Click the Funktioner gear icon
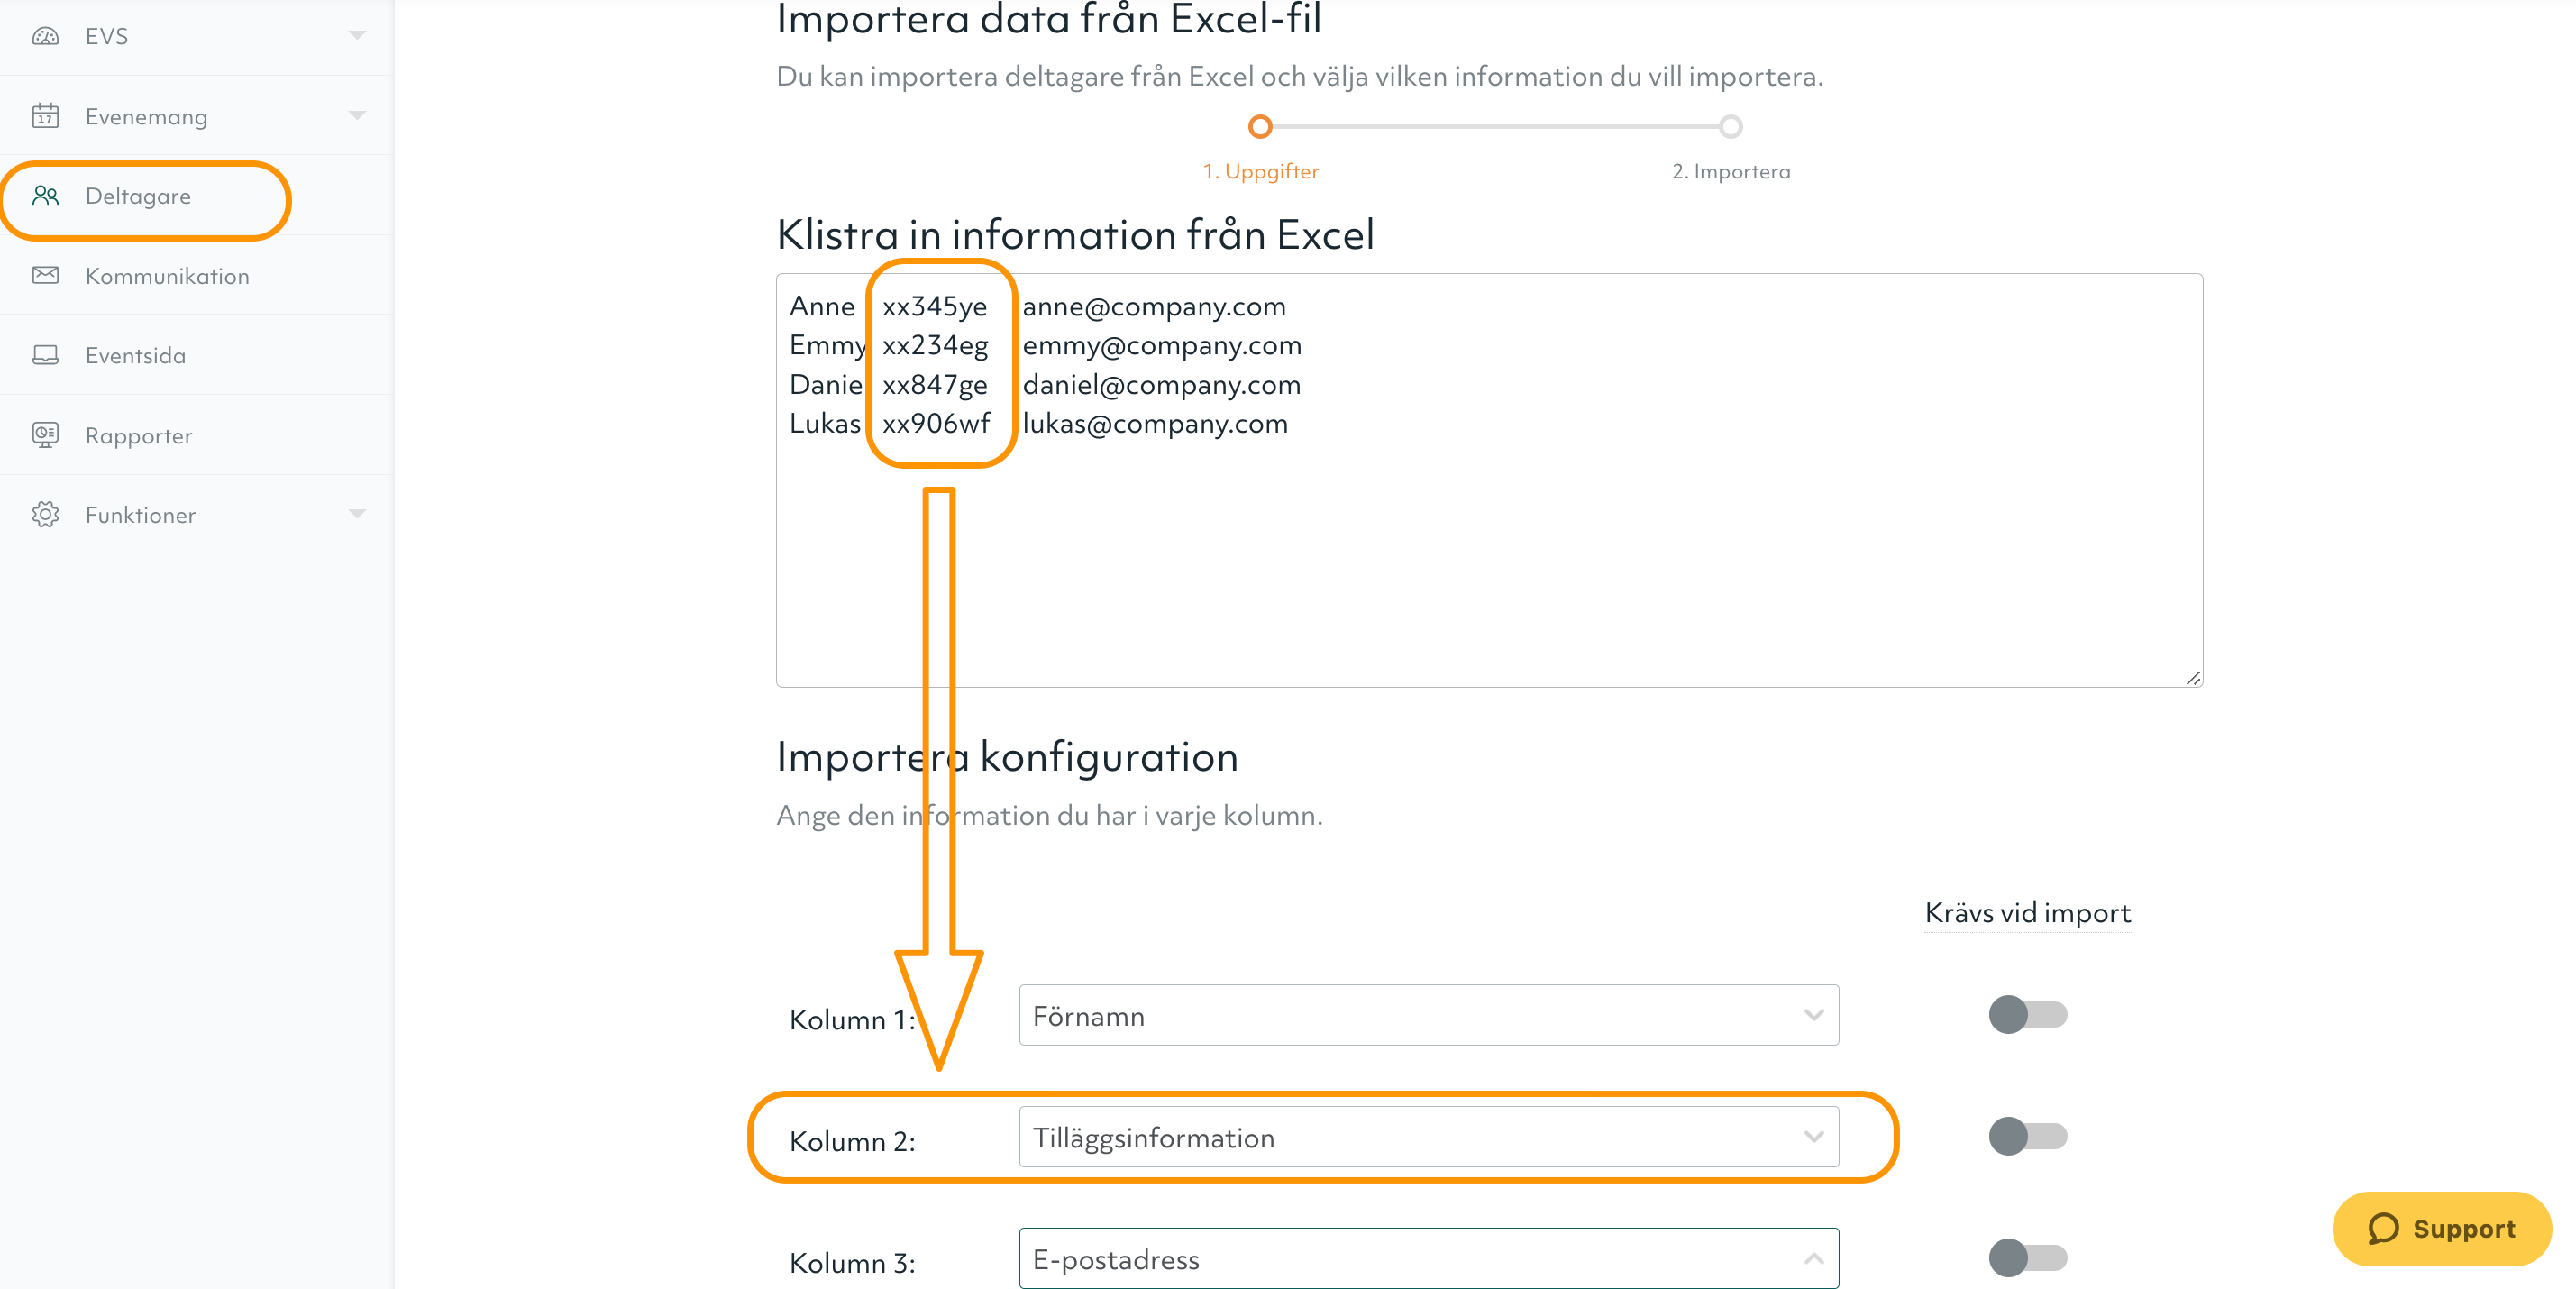2576x1289 pixels. pyautogui.click(x=45, y=515)
